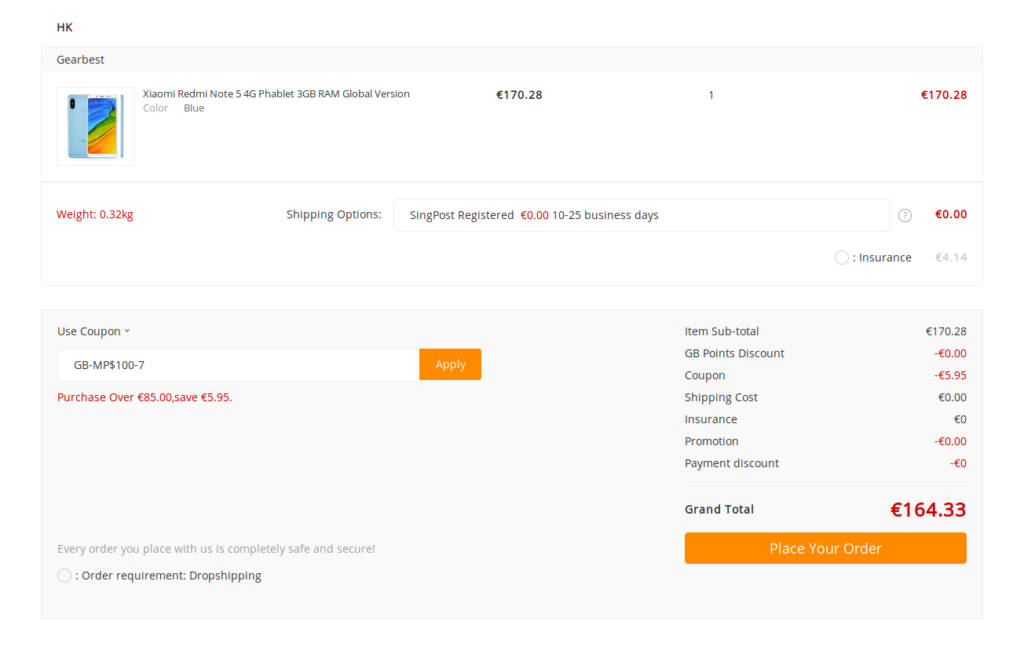Select the 'completely safe and secure' notice
This screenshot has height=658, width=1024.
[216, 549]
